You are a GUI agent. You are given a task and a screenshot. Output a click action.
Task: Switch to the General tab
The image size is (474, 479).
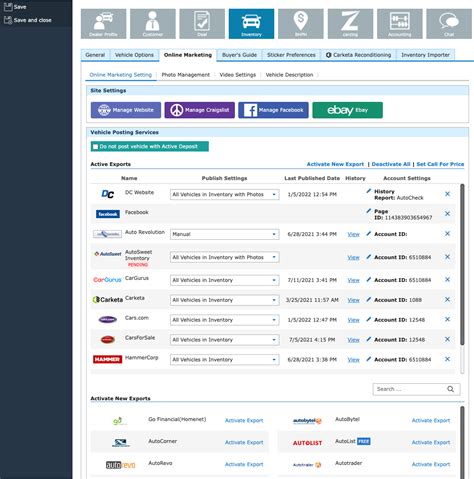click(x=95, y=55)
